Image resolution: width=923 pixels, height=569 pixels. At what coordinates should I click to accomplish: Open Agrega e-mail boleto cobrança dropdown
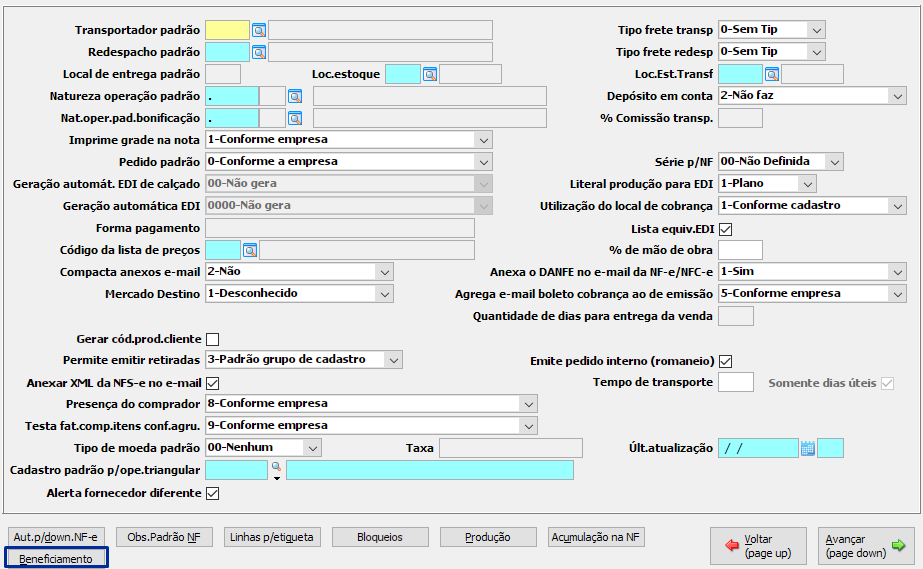pos(897,294)
